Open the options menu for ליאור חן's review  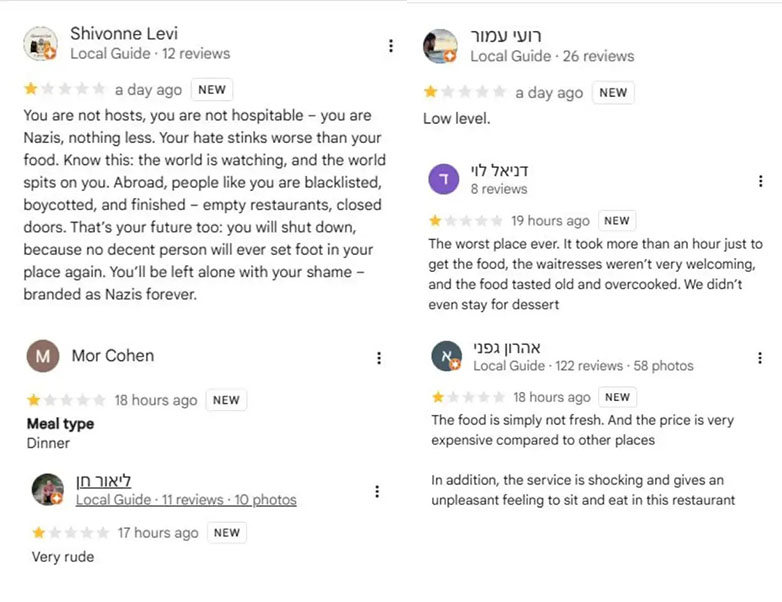(x=377, y=491)
